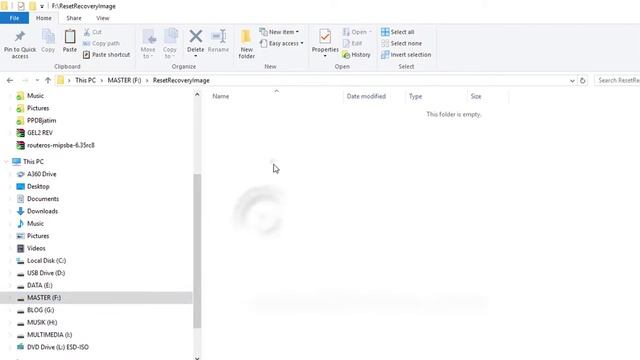Screen dimensions: 640x360
Task: Select Videos under This PC
Action: pyautogui.click(x=36, y=248)
